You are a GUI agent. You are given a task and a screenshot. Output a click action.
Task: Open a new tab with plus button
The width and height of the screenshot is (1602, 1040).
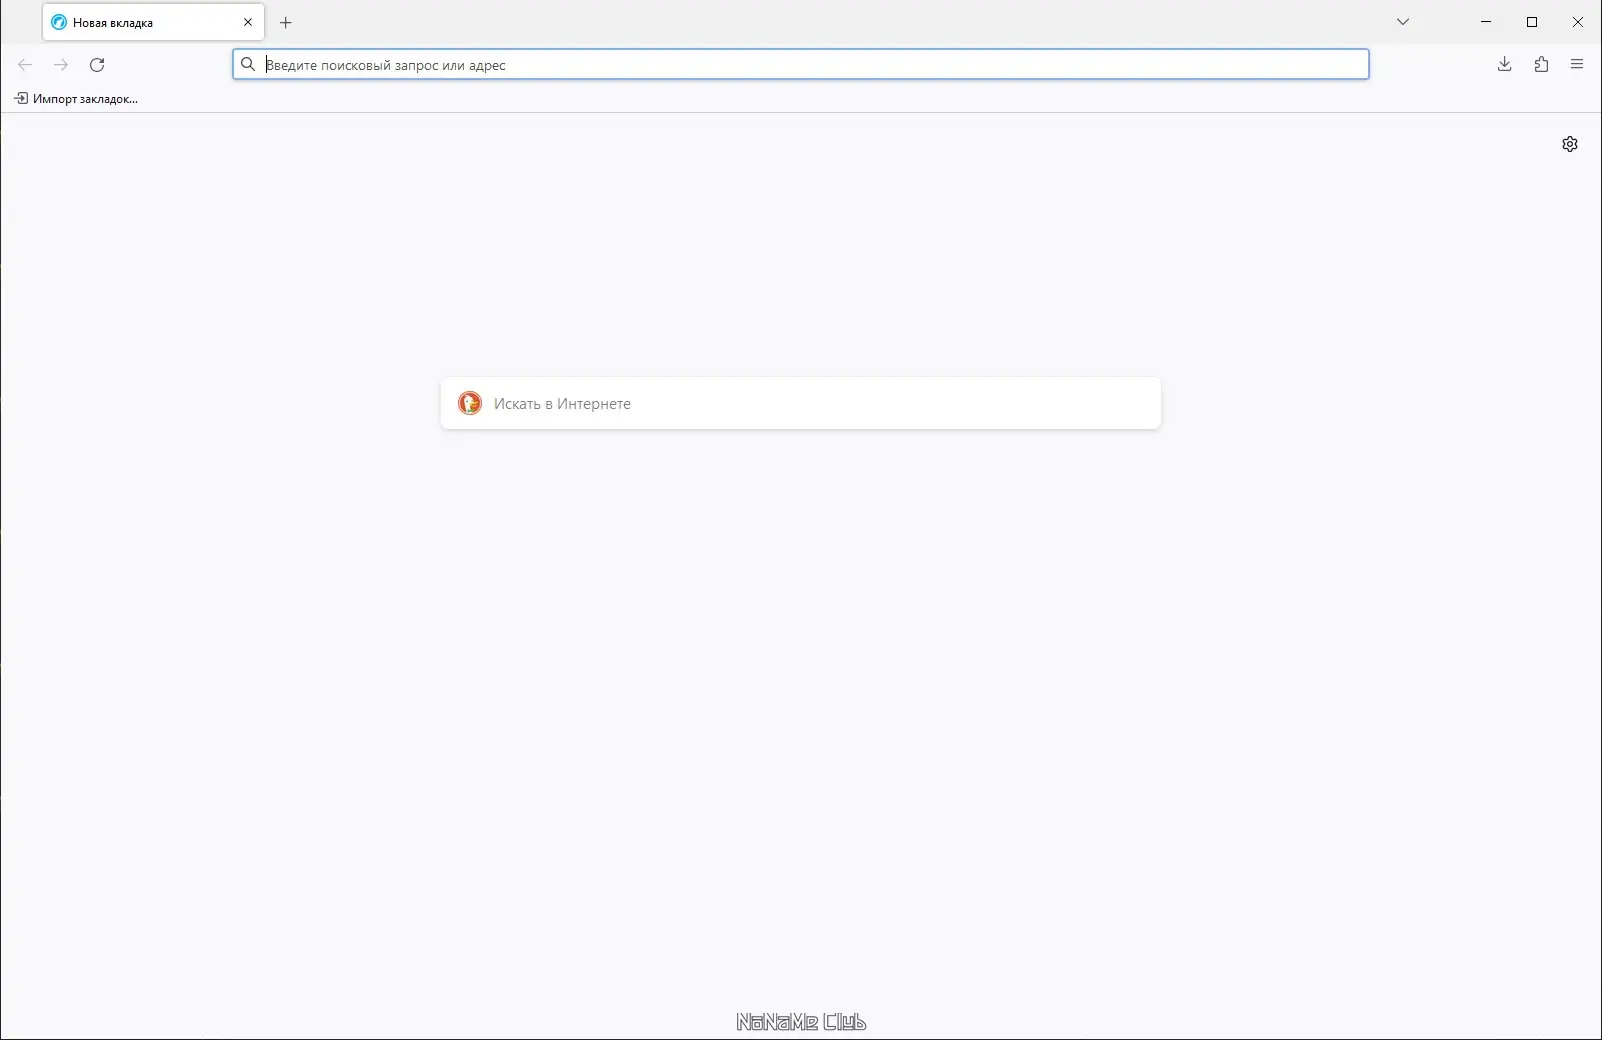tap(286, 22)
